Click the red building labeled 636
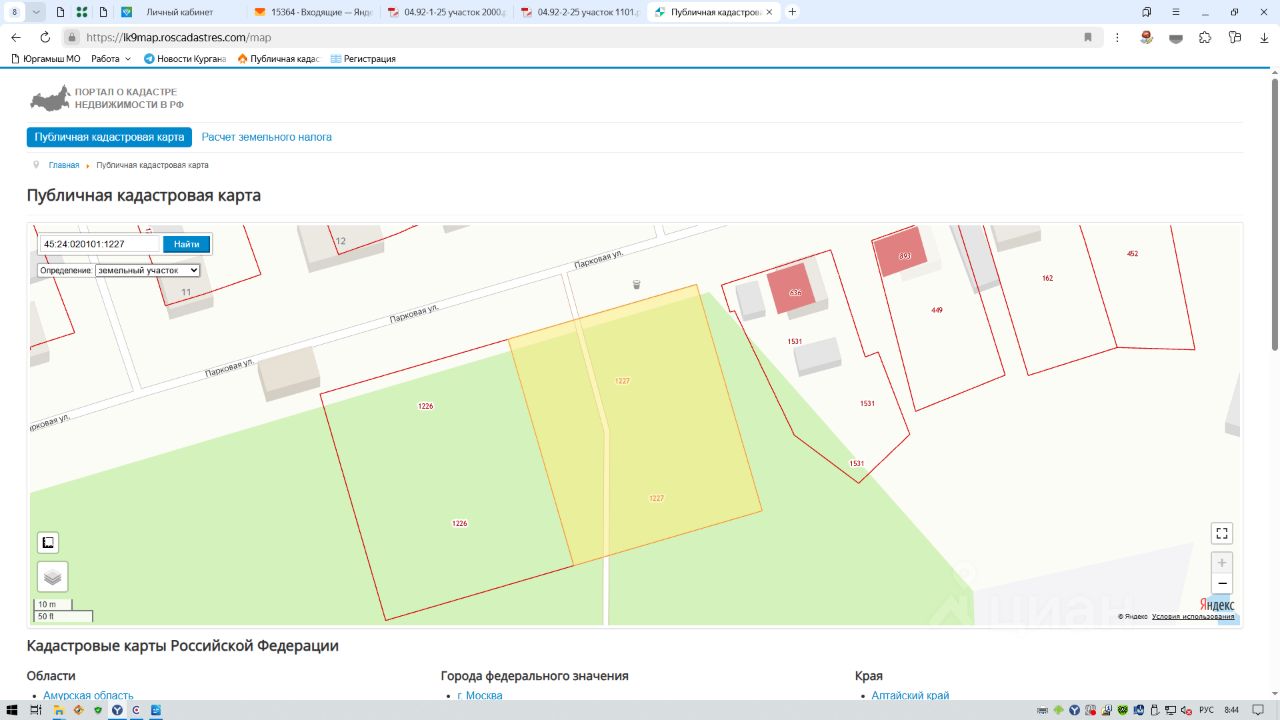This screenshot has height=720, width=1280. click(x=794, y=290)
